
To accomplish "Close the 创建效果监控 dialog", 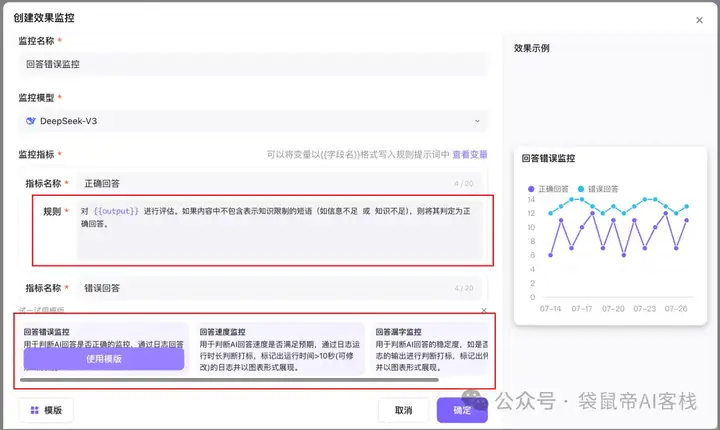I will pyautogui.click(x=699, y=20).
